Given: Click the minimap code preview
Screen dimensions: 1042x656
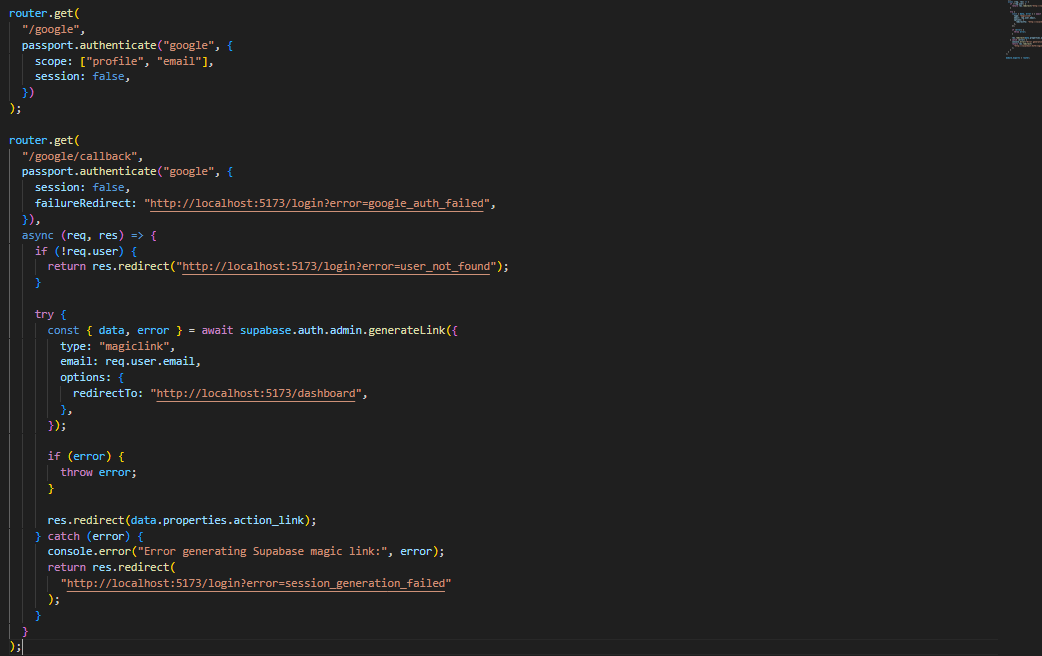Looking at the screenshot, I should click(1022, 30).
